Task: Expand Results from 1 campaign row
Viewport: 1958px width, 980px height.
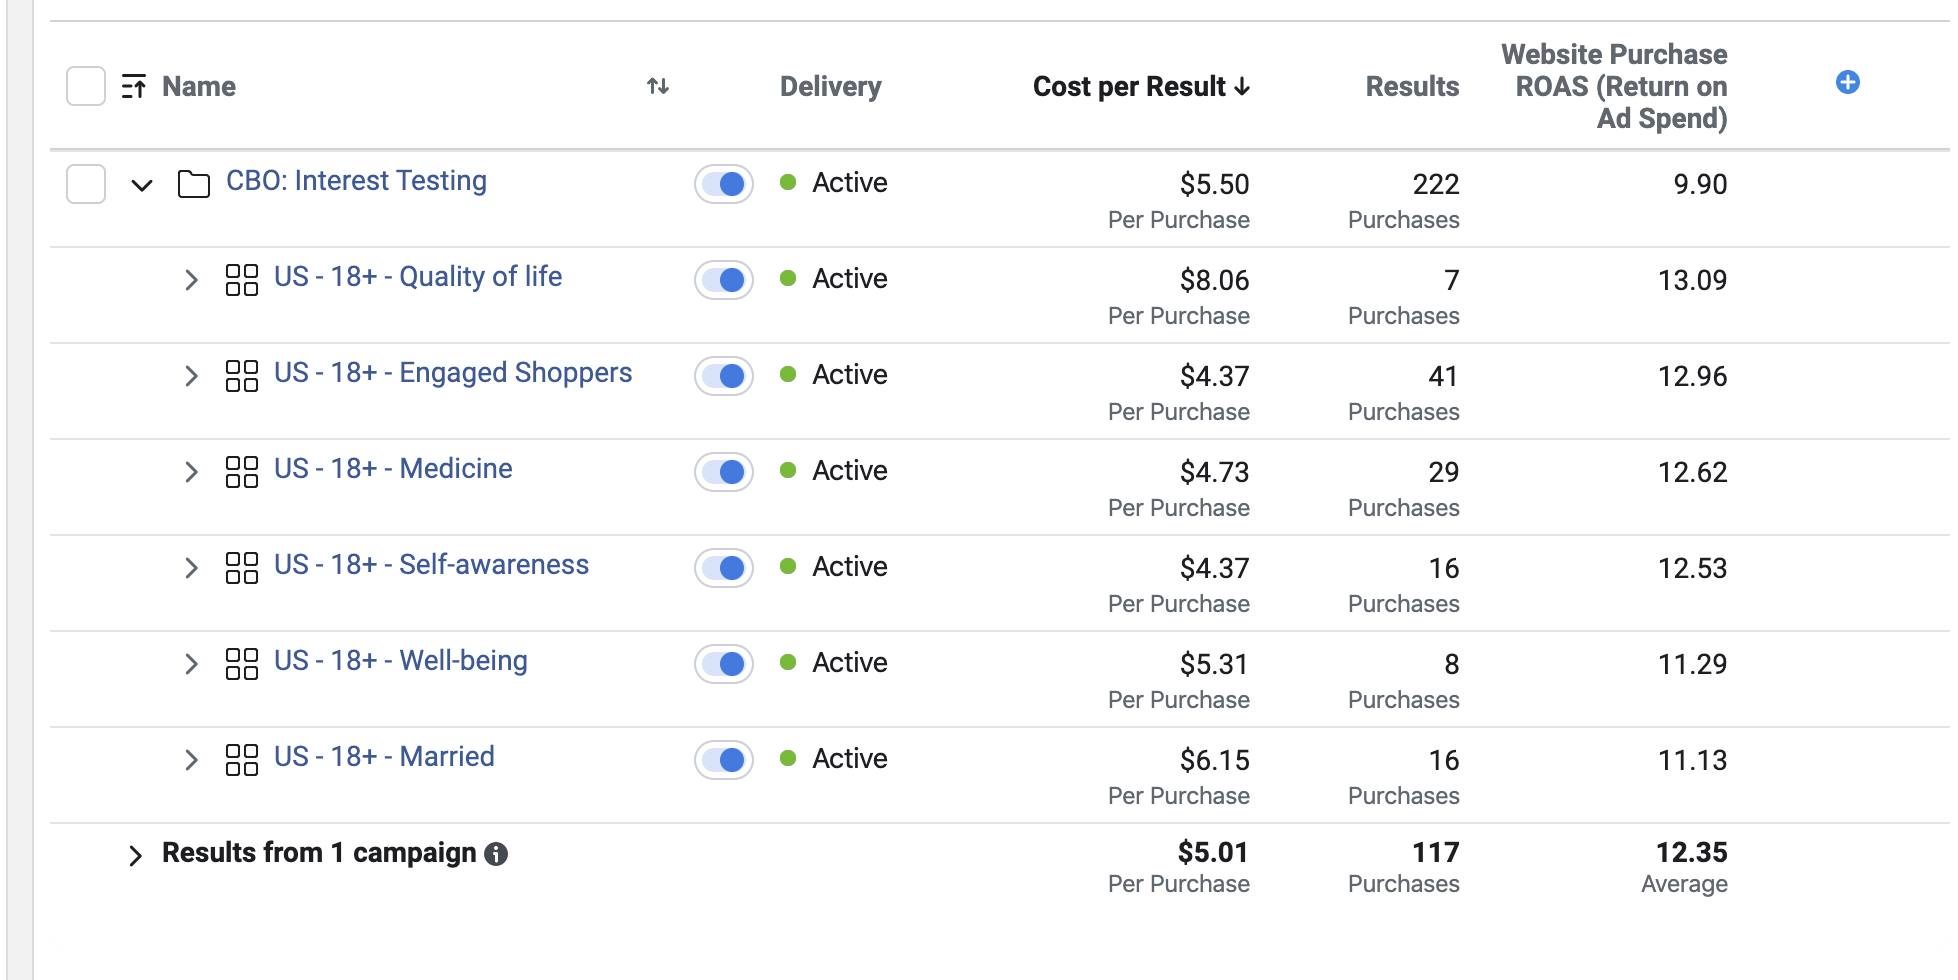Action: pos(136,855)
